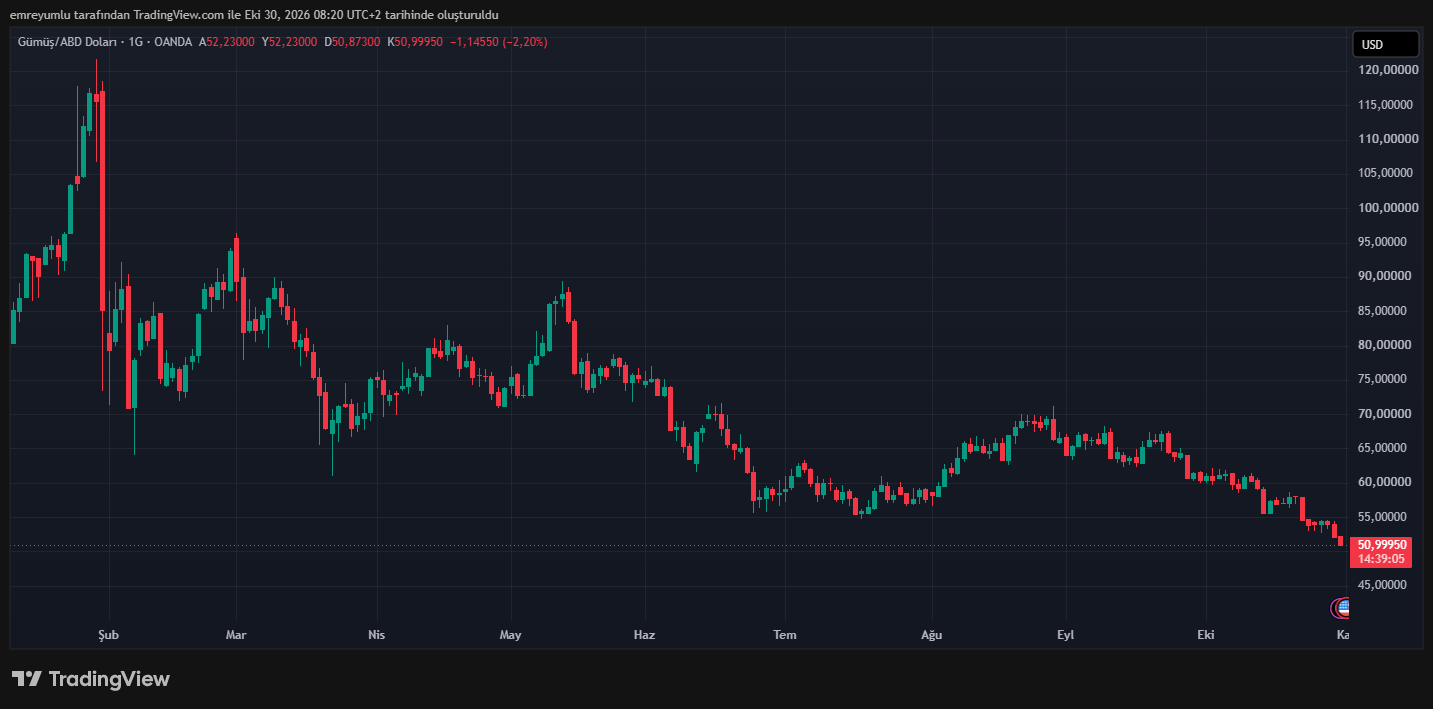Click the 115,00000 price axis label

click(1384, 105)
